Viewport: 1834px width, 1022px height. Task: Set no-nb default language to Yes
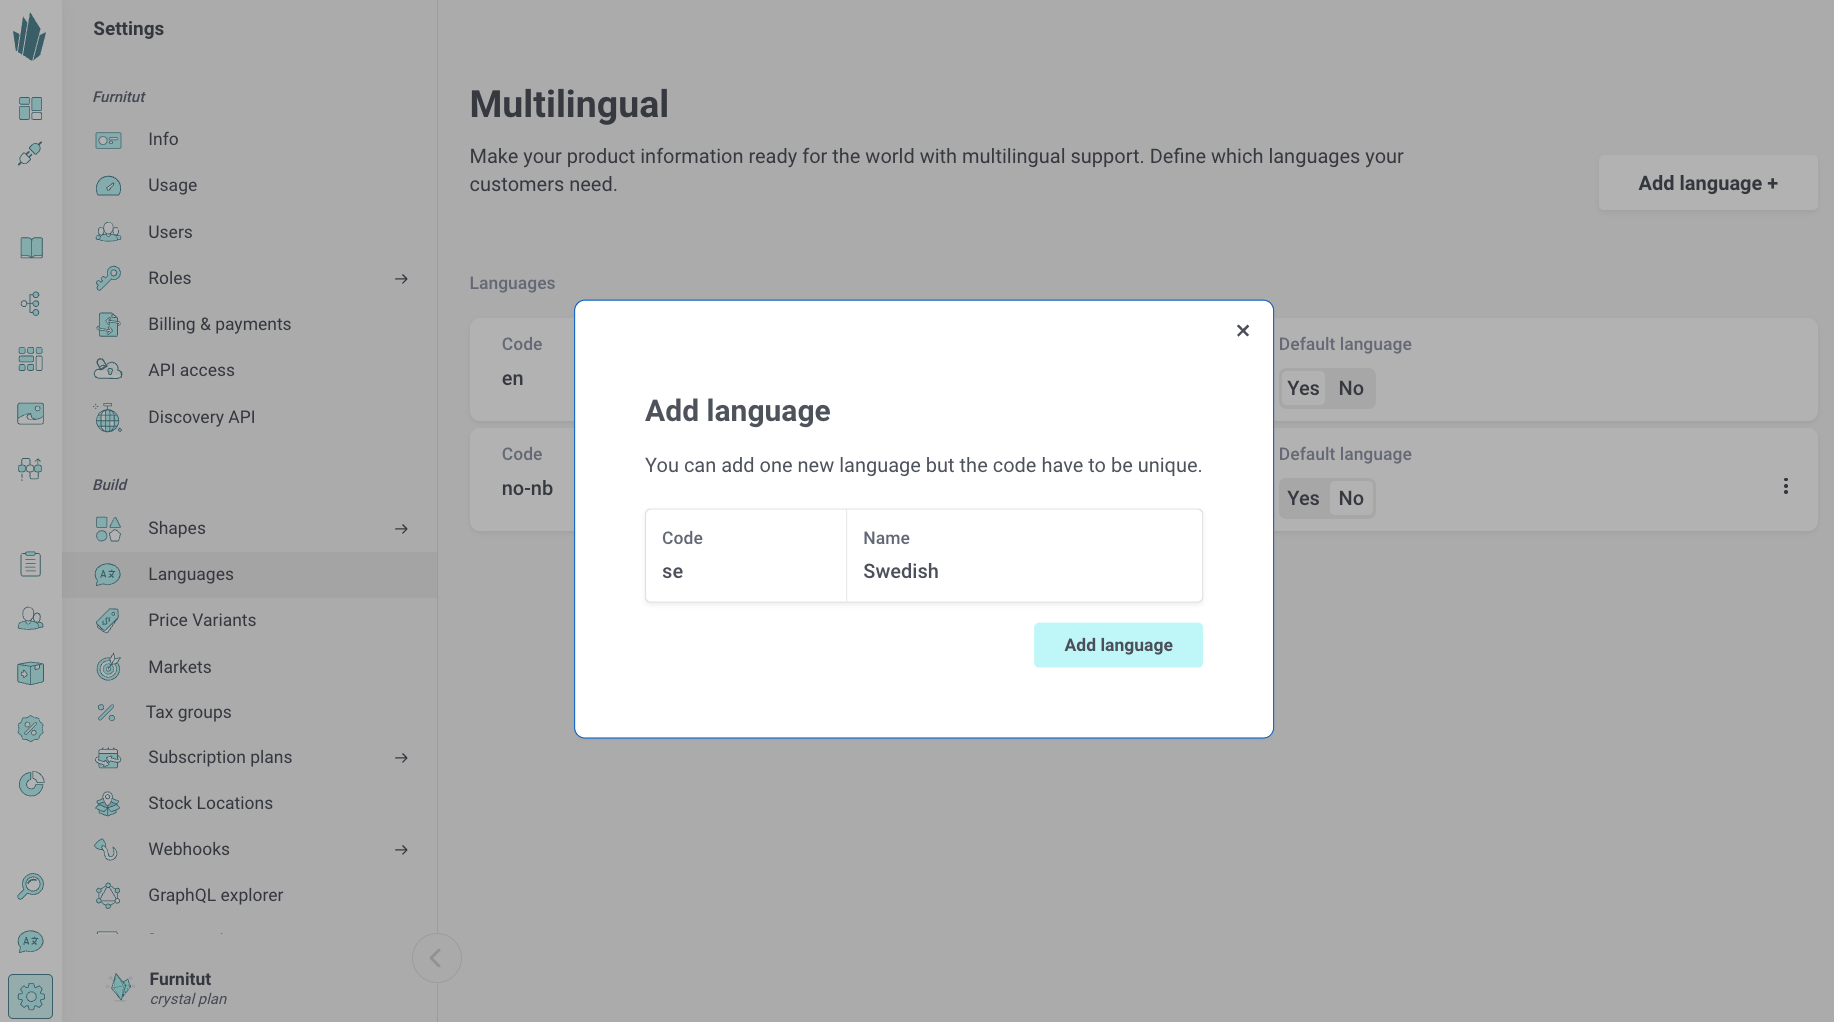(1302, 498)
